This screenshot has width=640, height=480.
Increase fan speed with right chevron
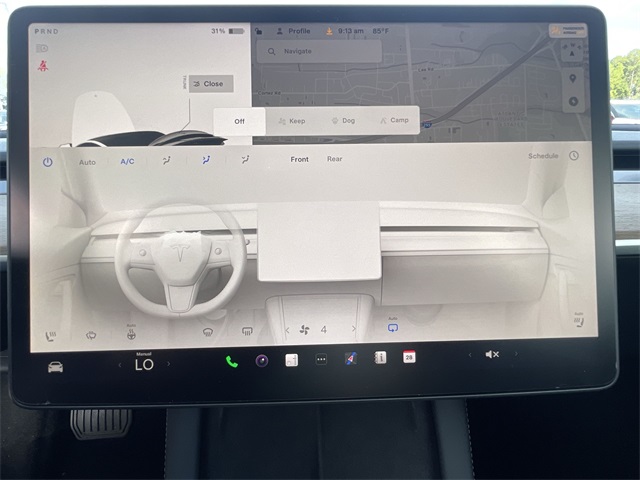tap(353, 329)
